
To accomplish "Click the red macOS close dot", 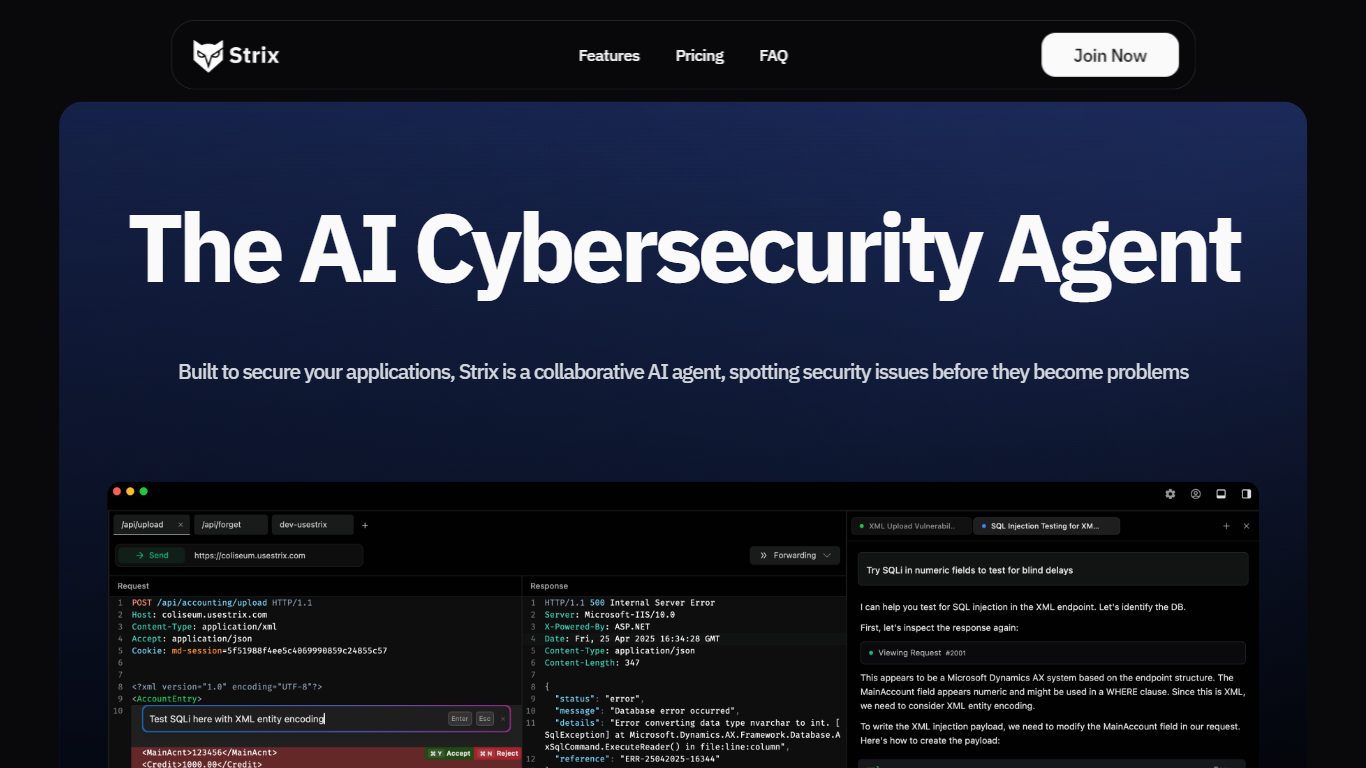I will [x=117, y=491].
